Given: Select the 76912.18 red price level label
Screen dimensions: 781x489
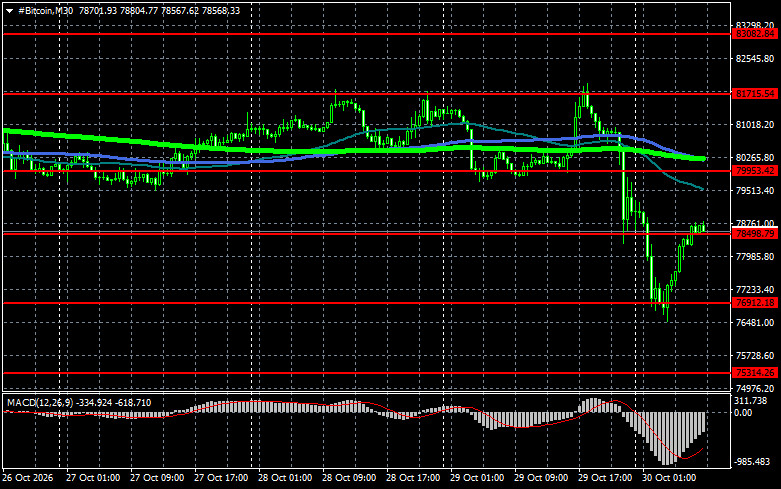Looking at the screenshot, I should point(755,303).
